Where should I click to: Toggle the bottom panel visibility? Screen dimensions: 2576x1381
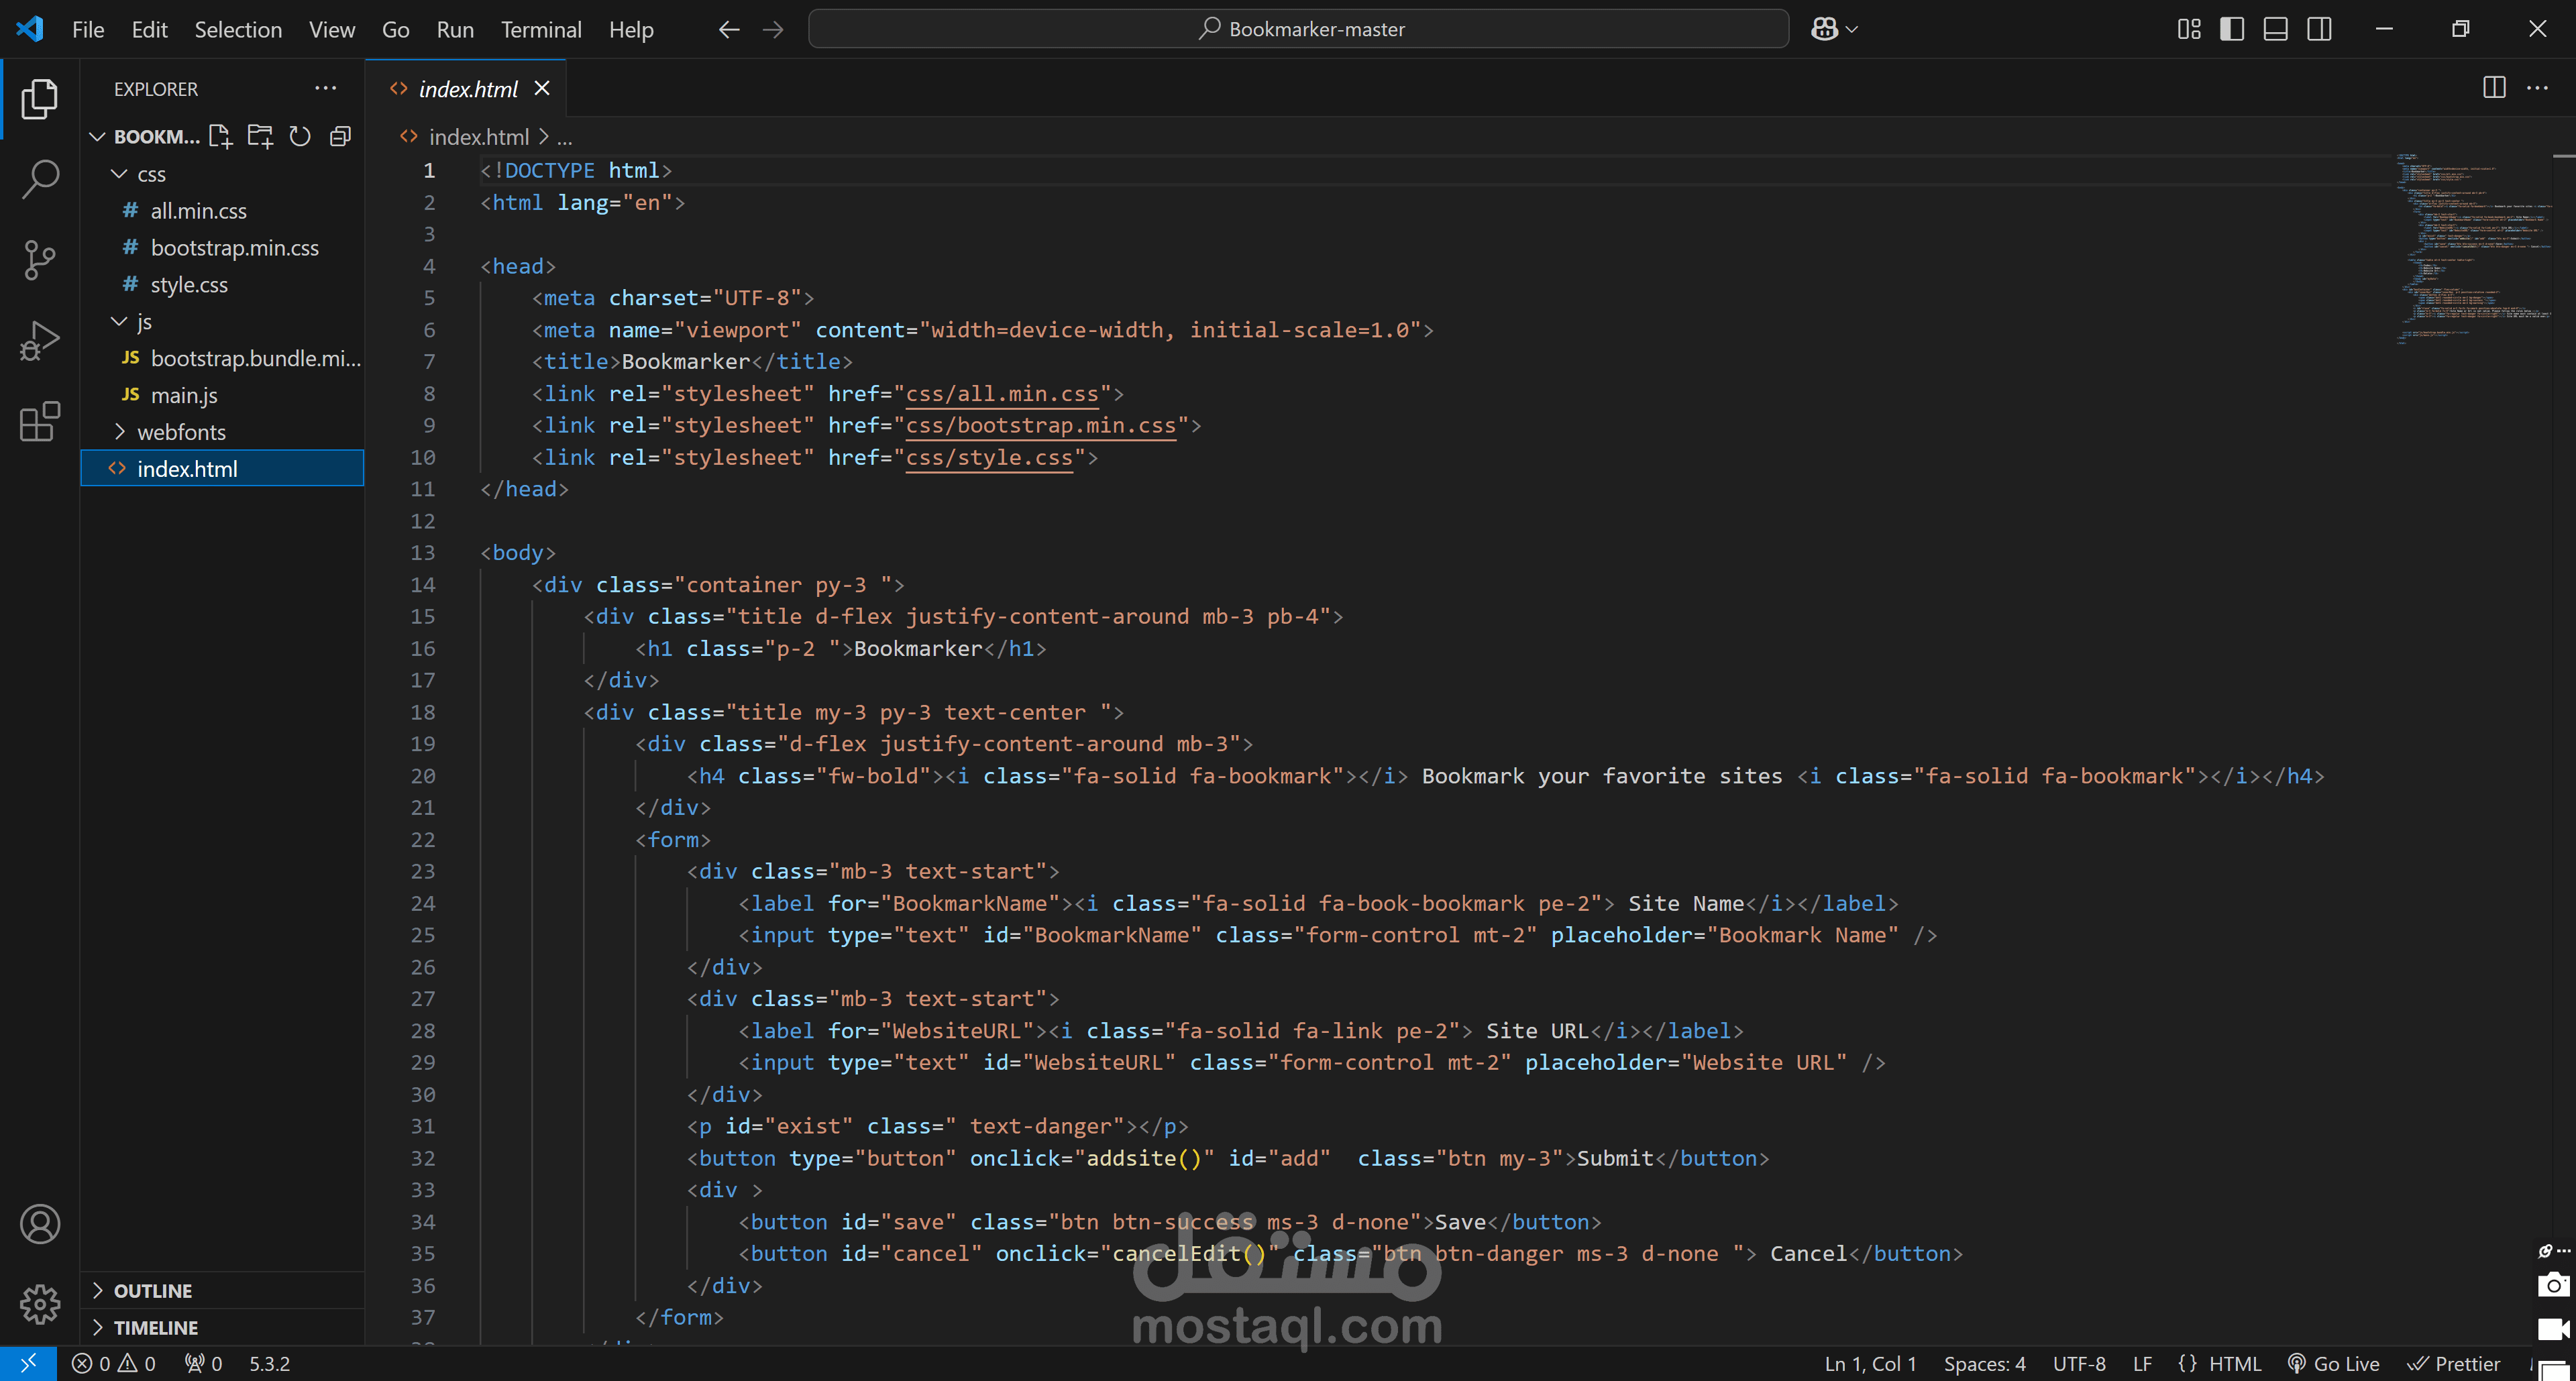pos(2275,29)
